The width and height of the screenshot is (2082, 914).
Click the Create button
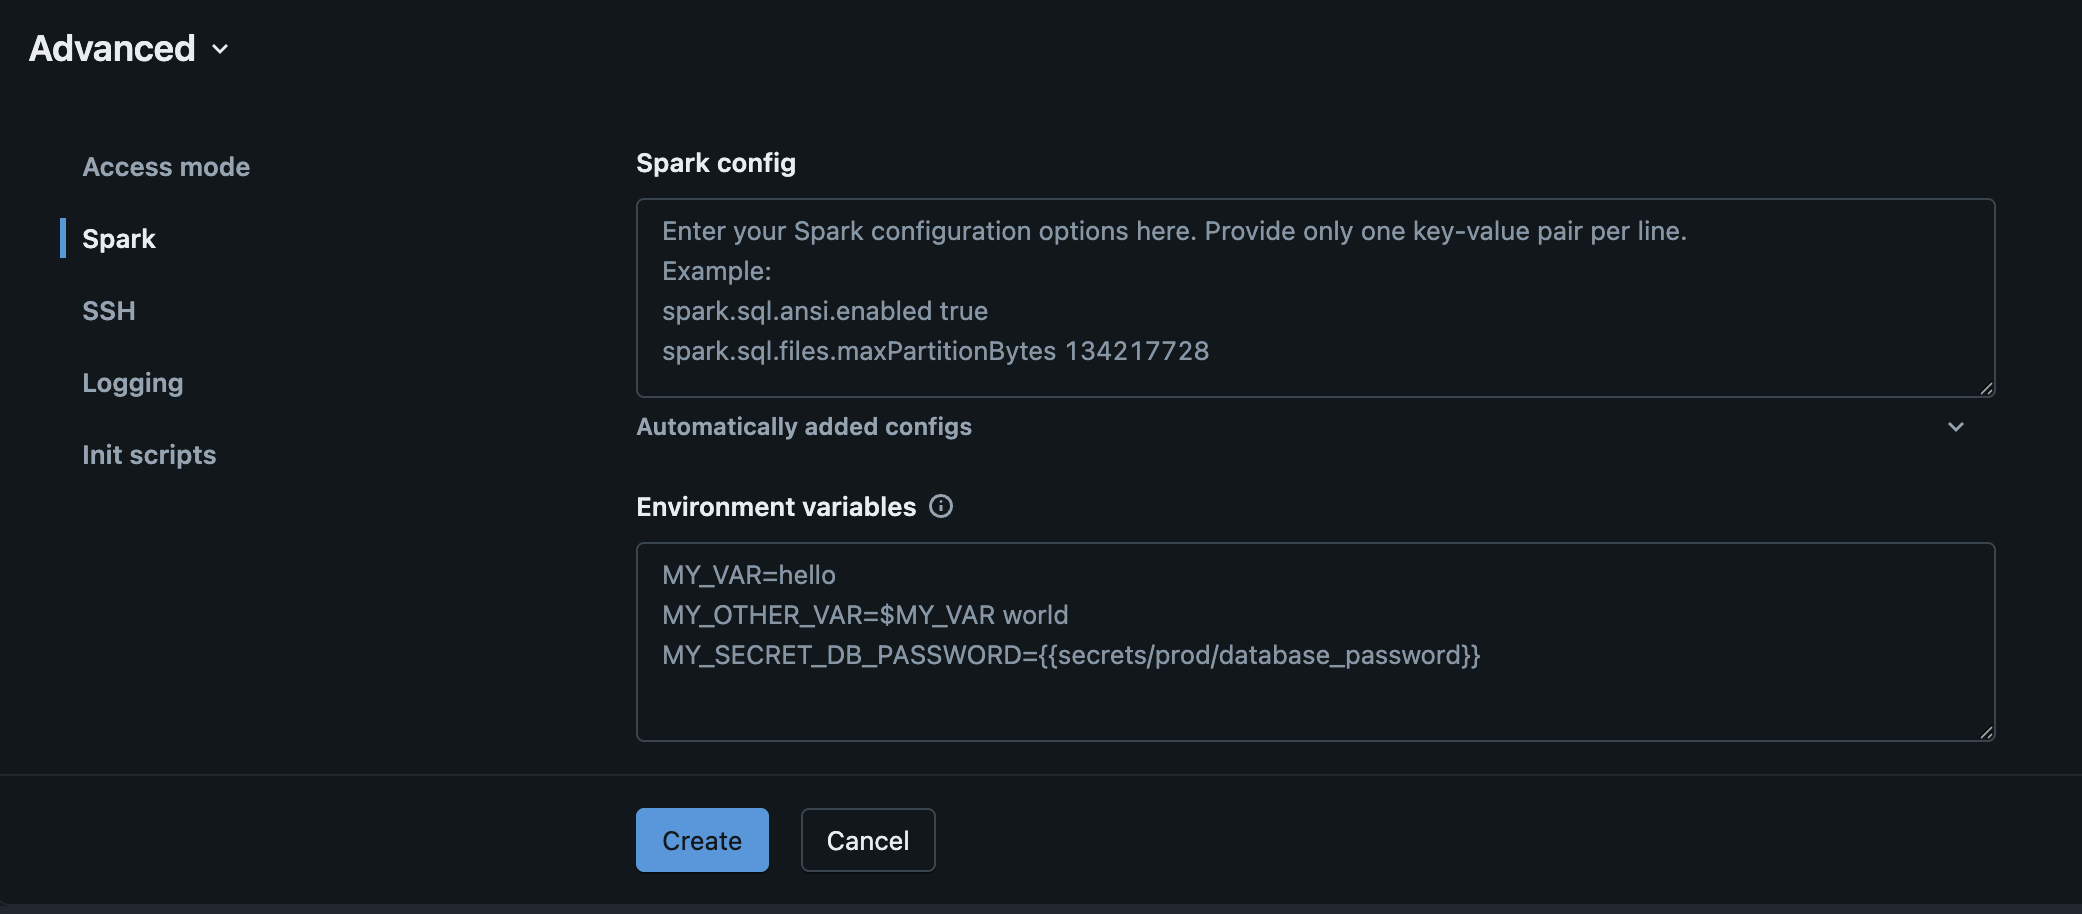point(701,840)
